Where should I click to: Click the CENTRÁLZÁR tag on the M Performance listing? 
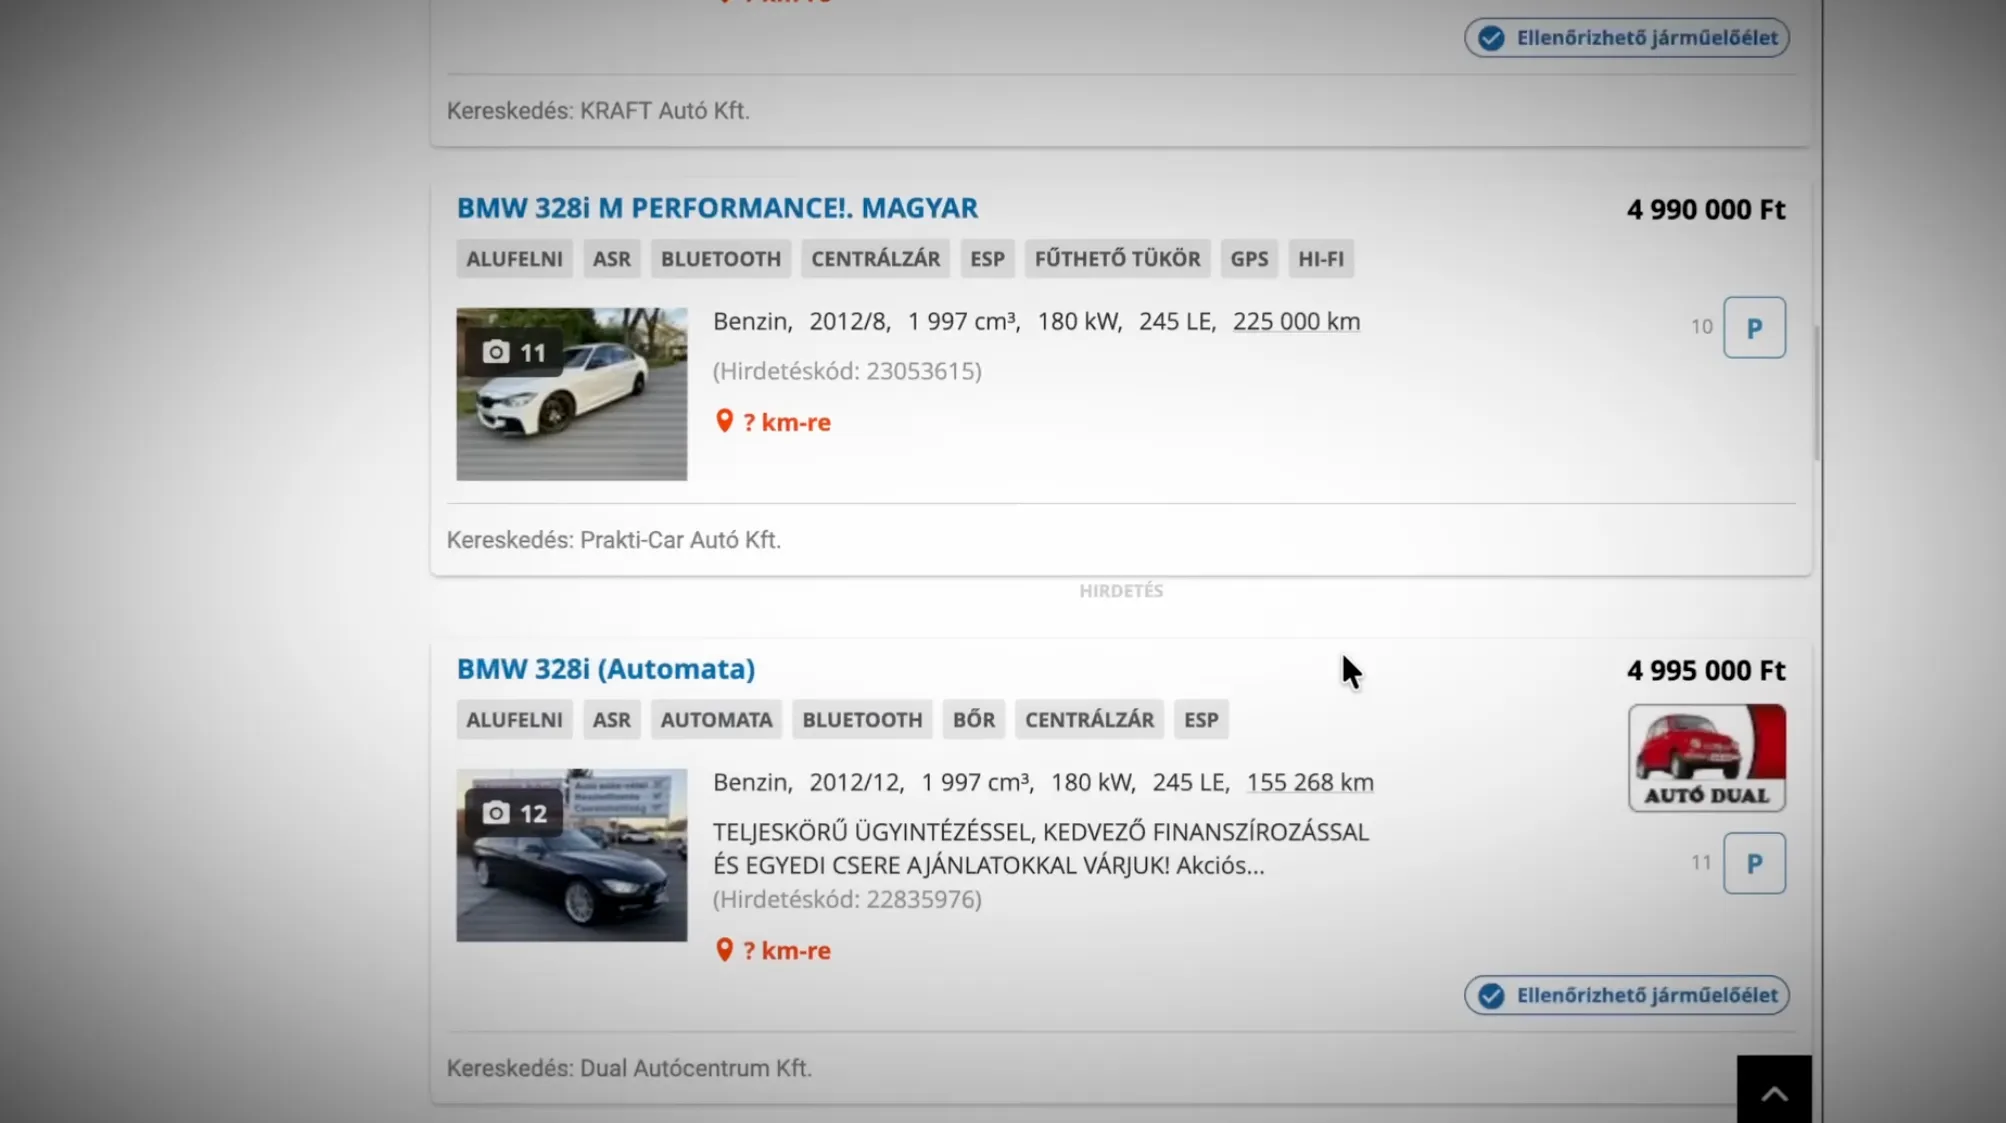pyautogui.click(x=875, y=259)
